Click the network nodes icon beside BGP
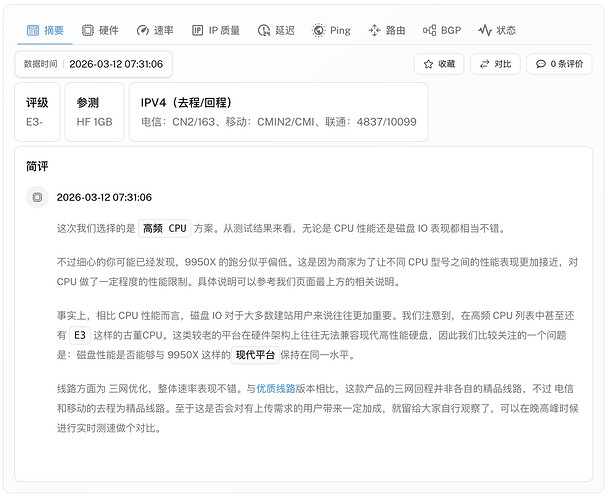The image size is (609, 500). click(x=429, y=30)
